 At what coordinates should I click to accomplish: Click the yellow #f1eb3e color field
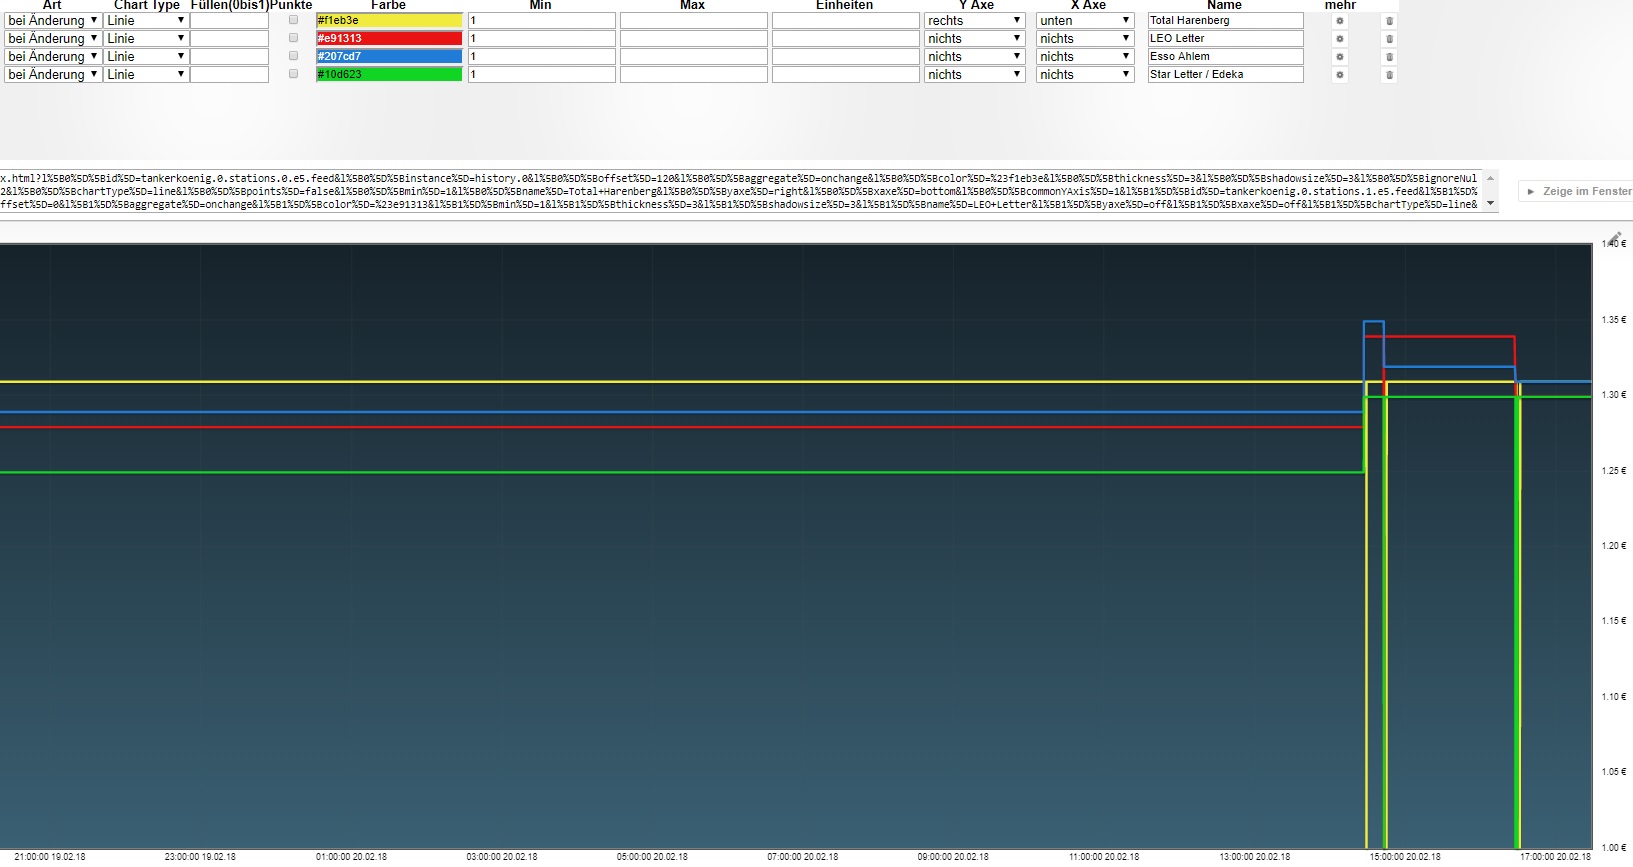389,21
